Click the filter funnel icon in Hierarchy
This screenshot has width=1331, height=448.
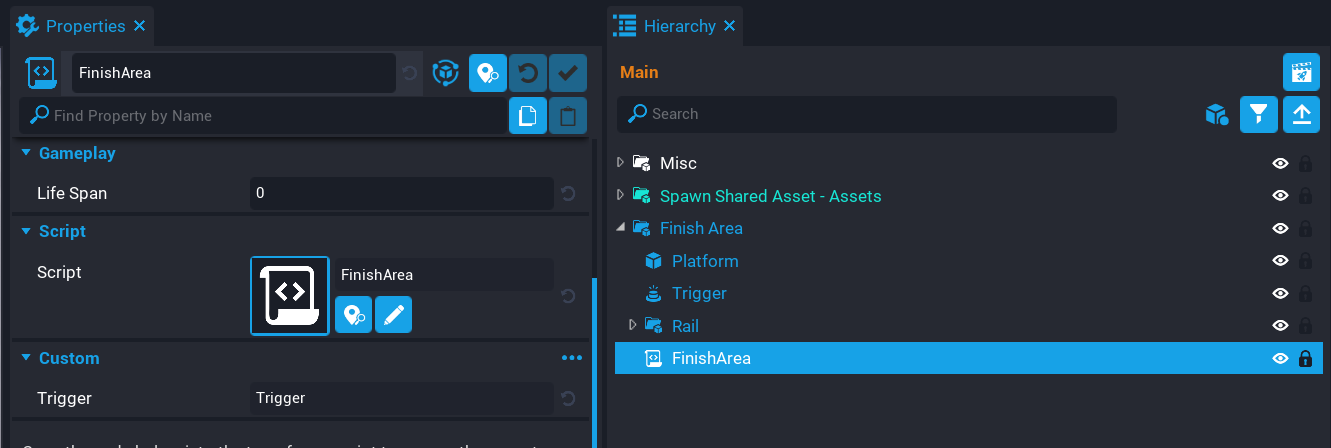1259,115
